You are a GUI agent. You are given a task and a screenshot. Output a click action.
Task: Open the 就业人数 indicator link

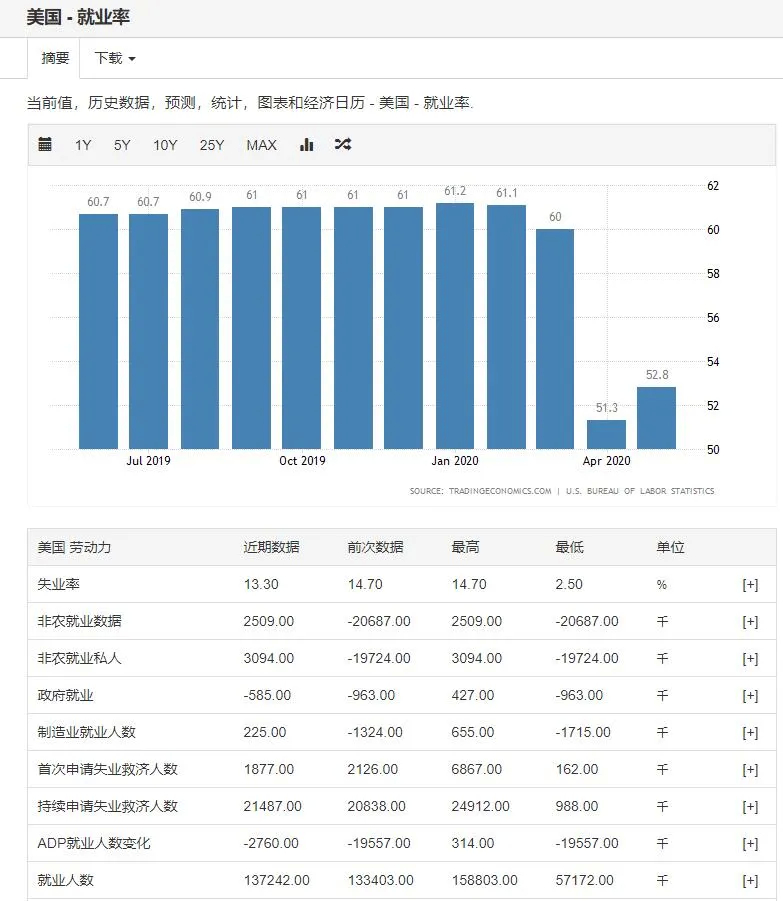[65, 880]
